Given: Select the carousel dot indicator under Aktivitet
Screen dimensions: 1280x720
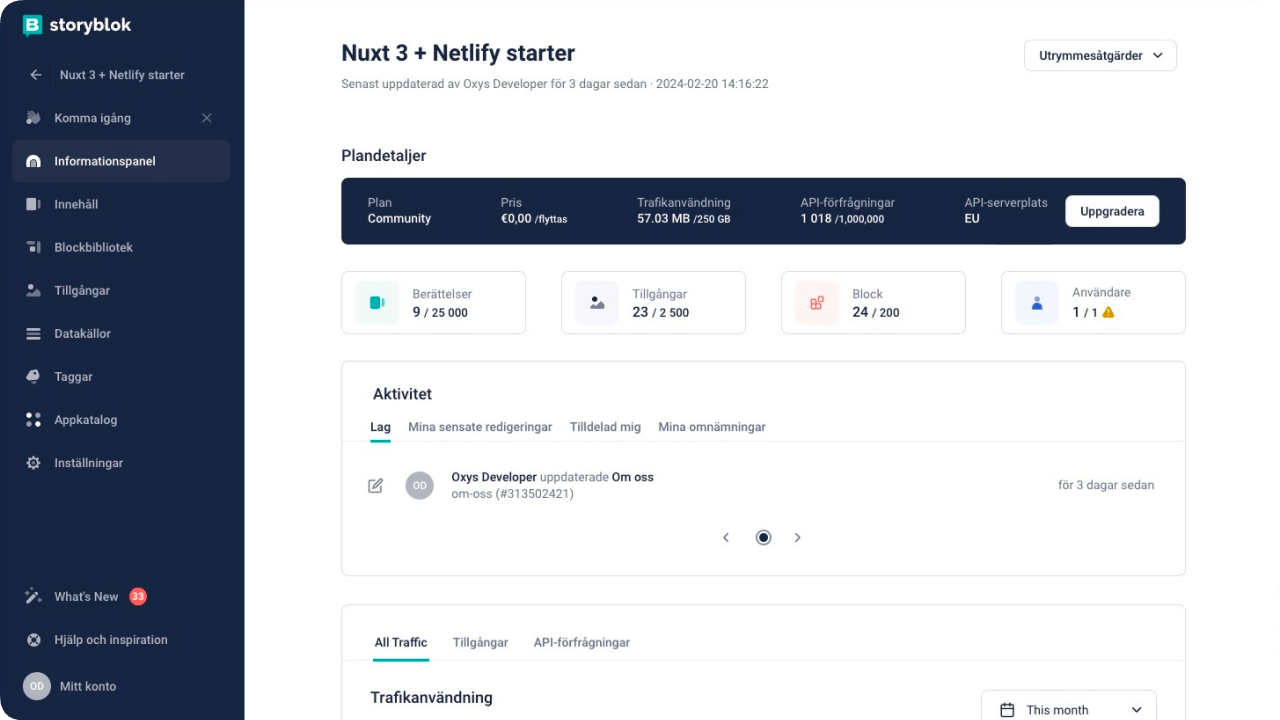Looking at the screenshot, I should pos(763,537).
